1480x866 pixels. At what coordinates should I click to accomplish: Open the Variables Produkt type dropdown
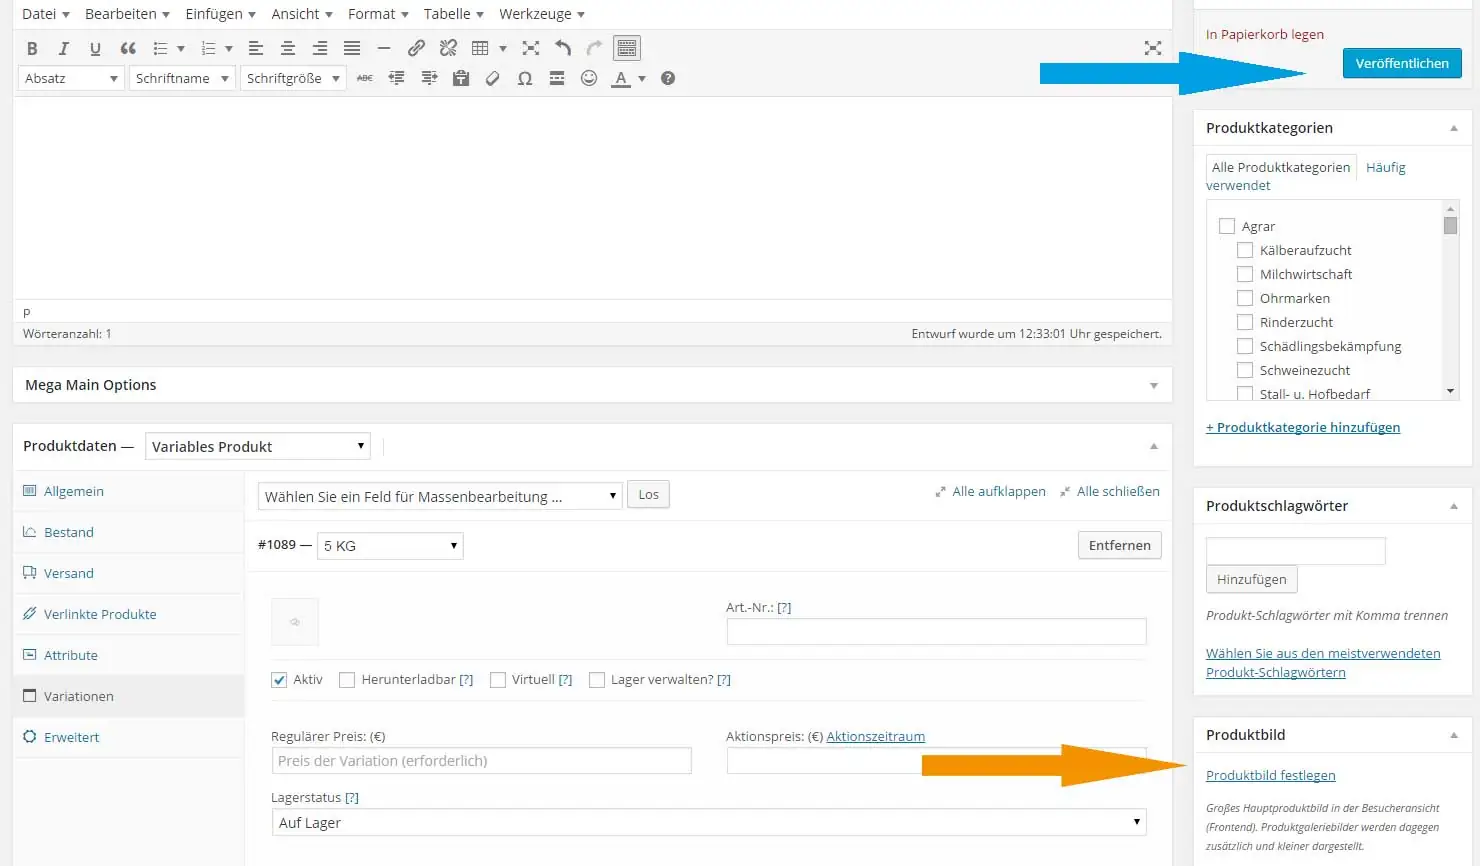pos(257,446)
